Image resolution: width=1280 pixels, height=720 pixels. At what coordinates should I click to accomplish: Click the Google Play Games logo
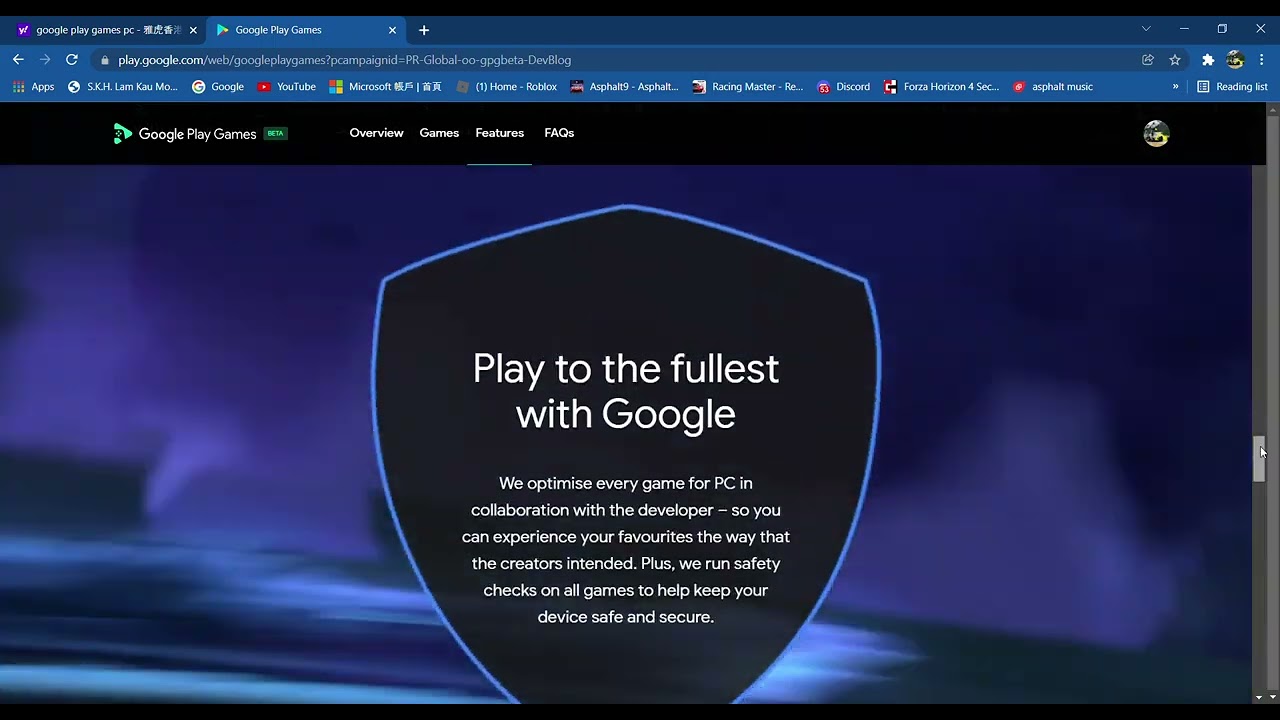[185, 134]
